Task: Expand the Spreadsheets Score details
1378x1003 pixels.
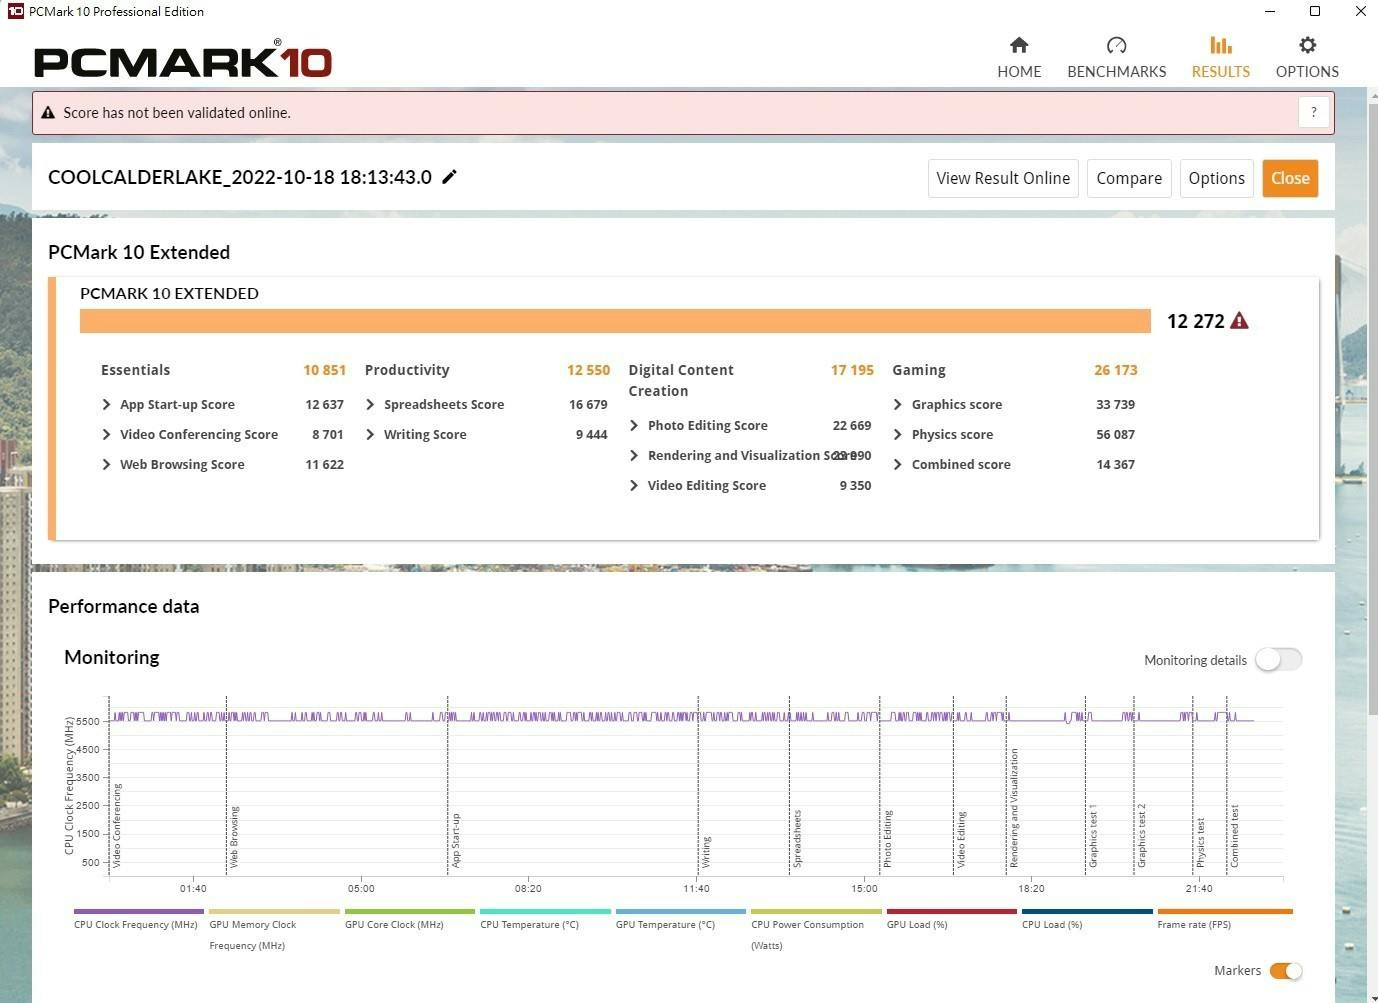Action: point(371,405)
